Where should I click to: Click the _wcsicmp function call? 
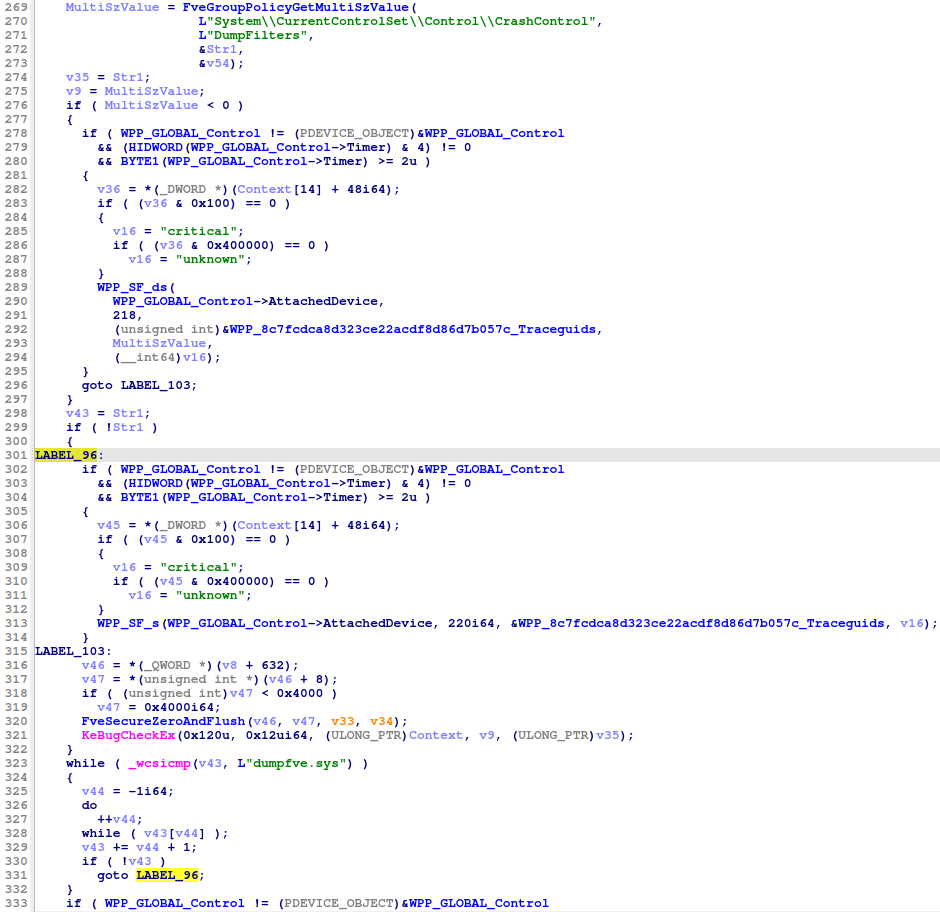(x=155, y=763)
